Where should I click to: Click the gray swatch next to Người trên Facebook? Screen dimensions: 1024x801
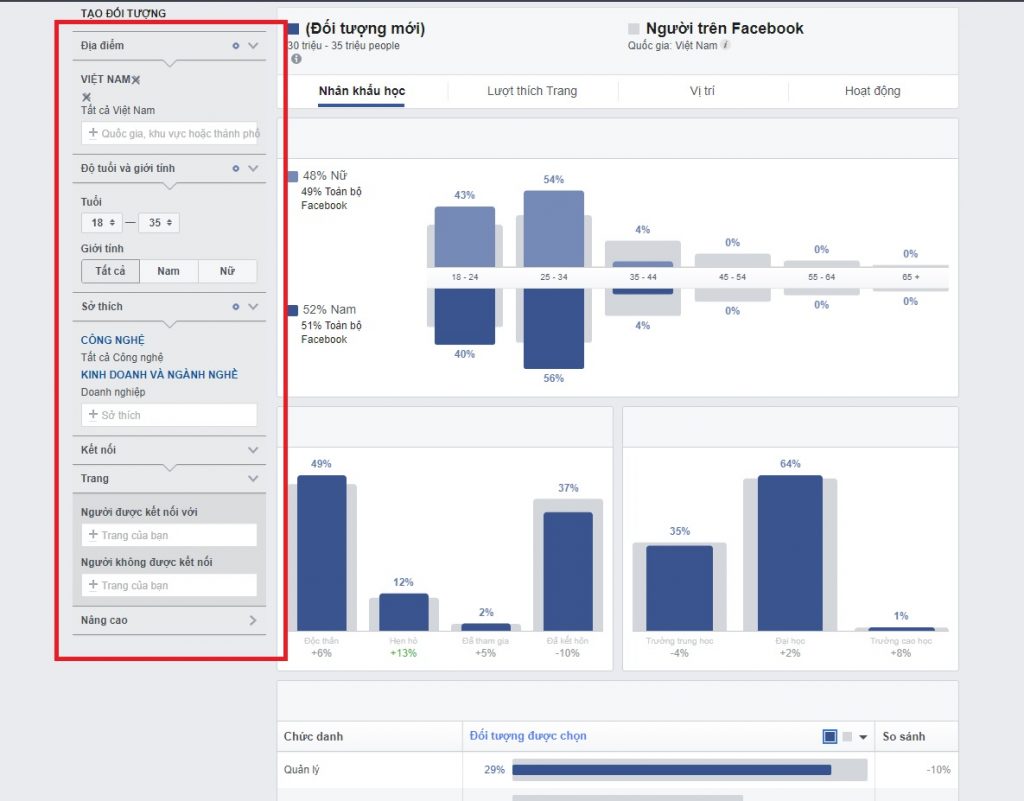point(633,29)
